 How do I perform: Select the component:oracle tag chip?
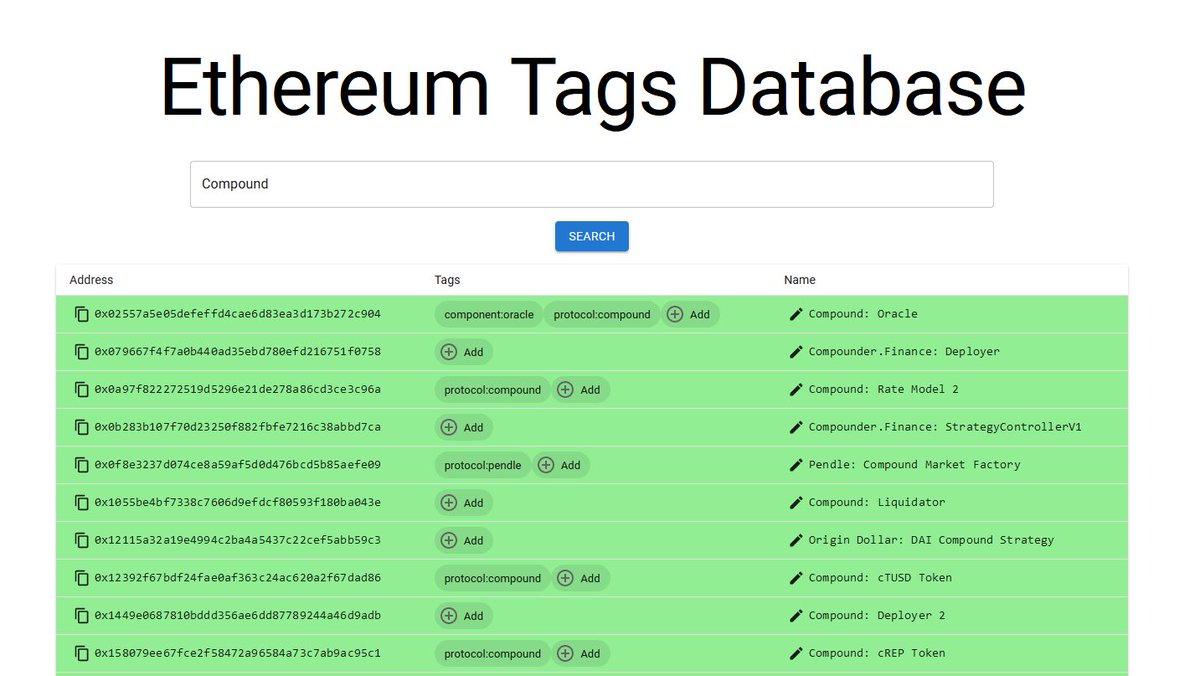point(488,313)
